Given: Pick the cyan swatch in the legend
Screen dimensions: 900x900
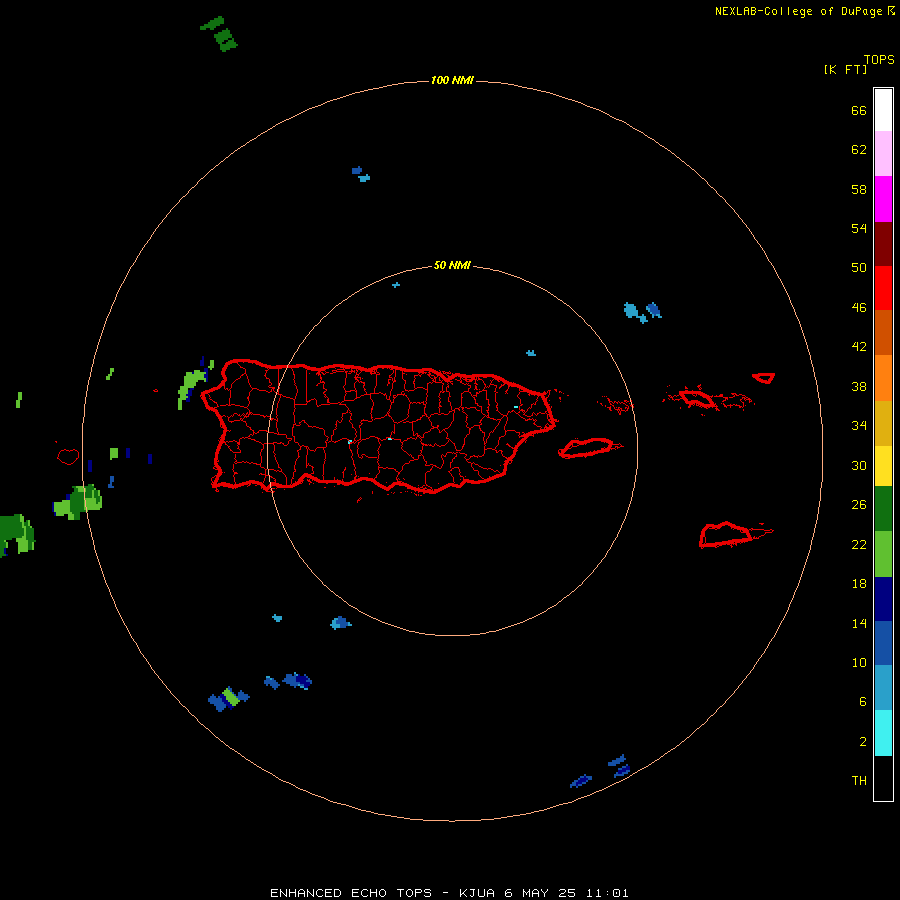Looking at the screenshot, I should pyautogui.click(x=883, y=733).
